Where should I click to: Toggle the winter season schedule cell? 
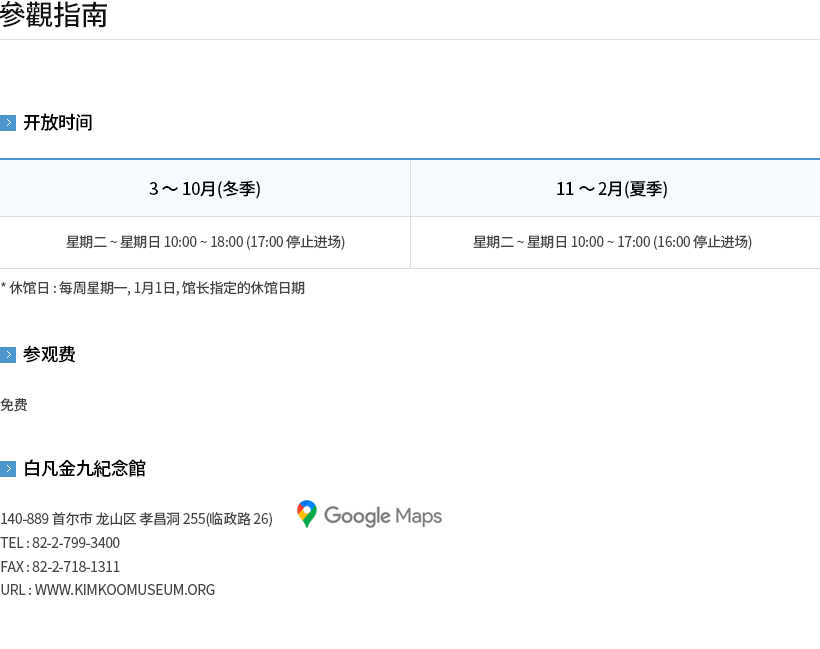(x=204, y=241)
